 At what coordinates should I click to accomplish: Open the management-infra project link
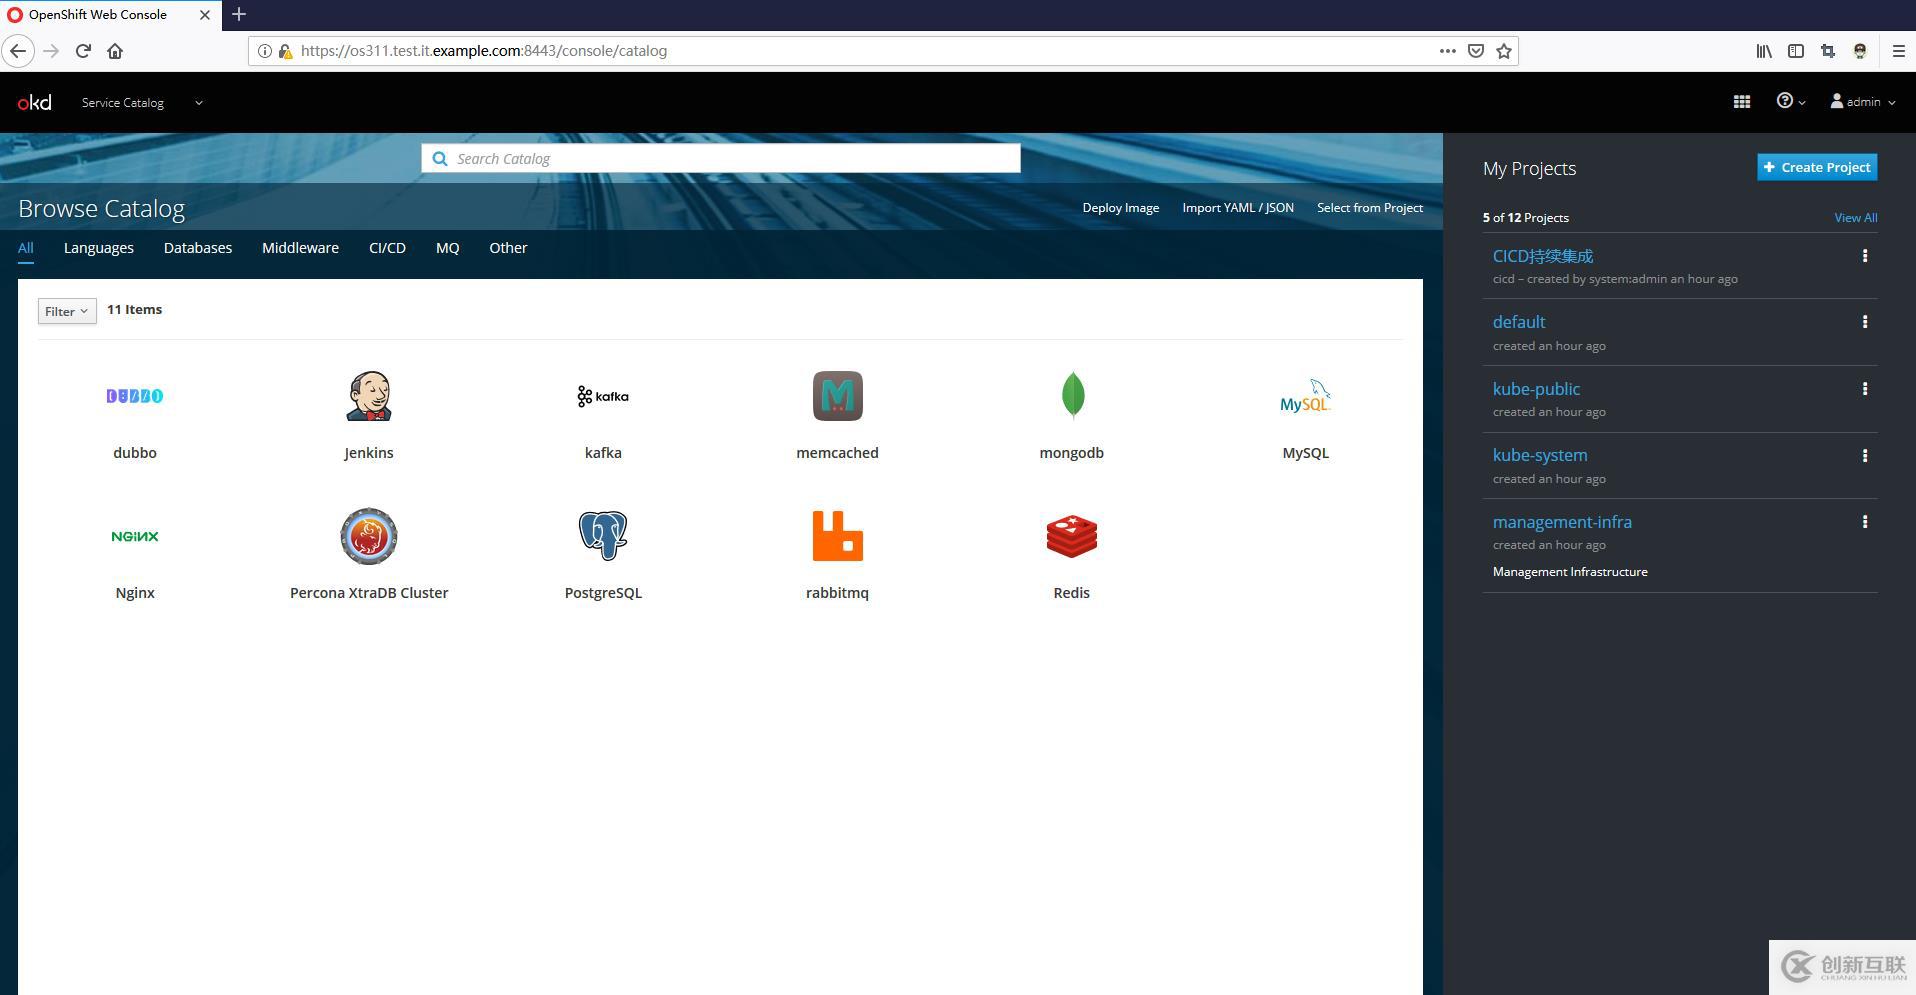pyautogui.click(x=1562, y=522)
